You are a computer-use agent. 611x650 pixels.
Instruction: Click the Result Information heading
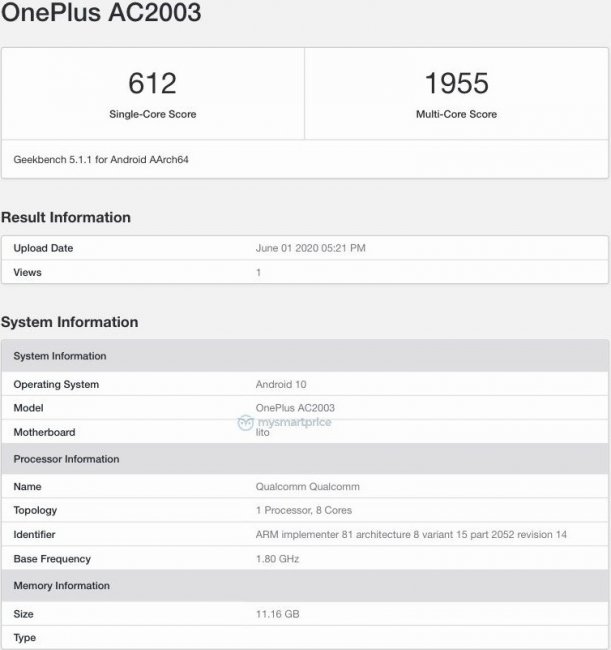click(x=66, y=217)
